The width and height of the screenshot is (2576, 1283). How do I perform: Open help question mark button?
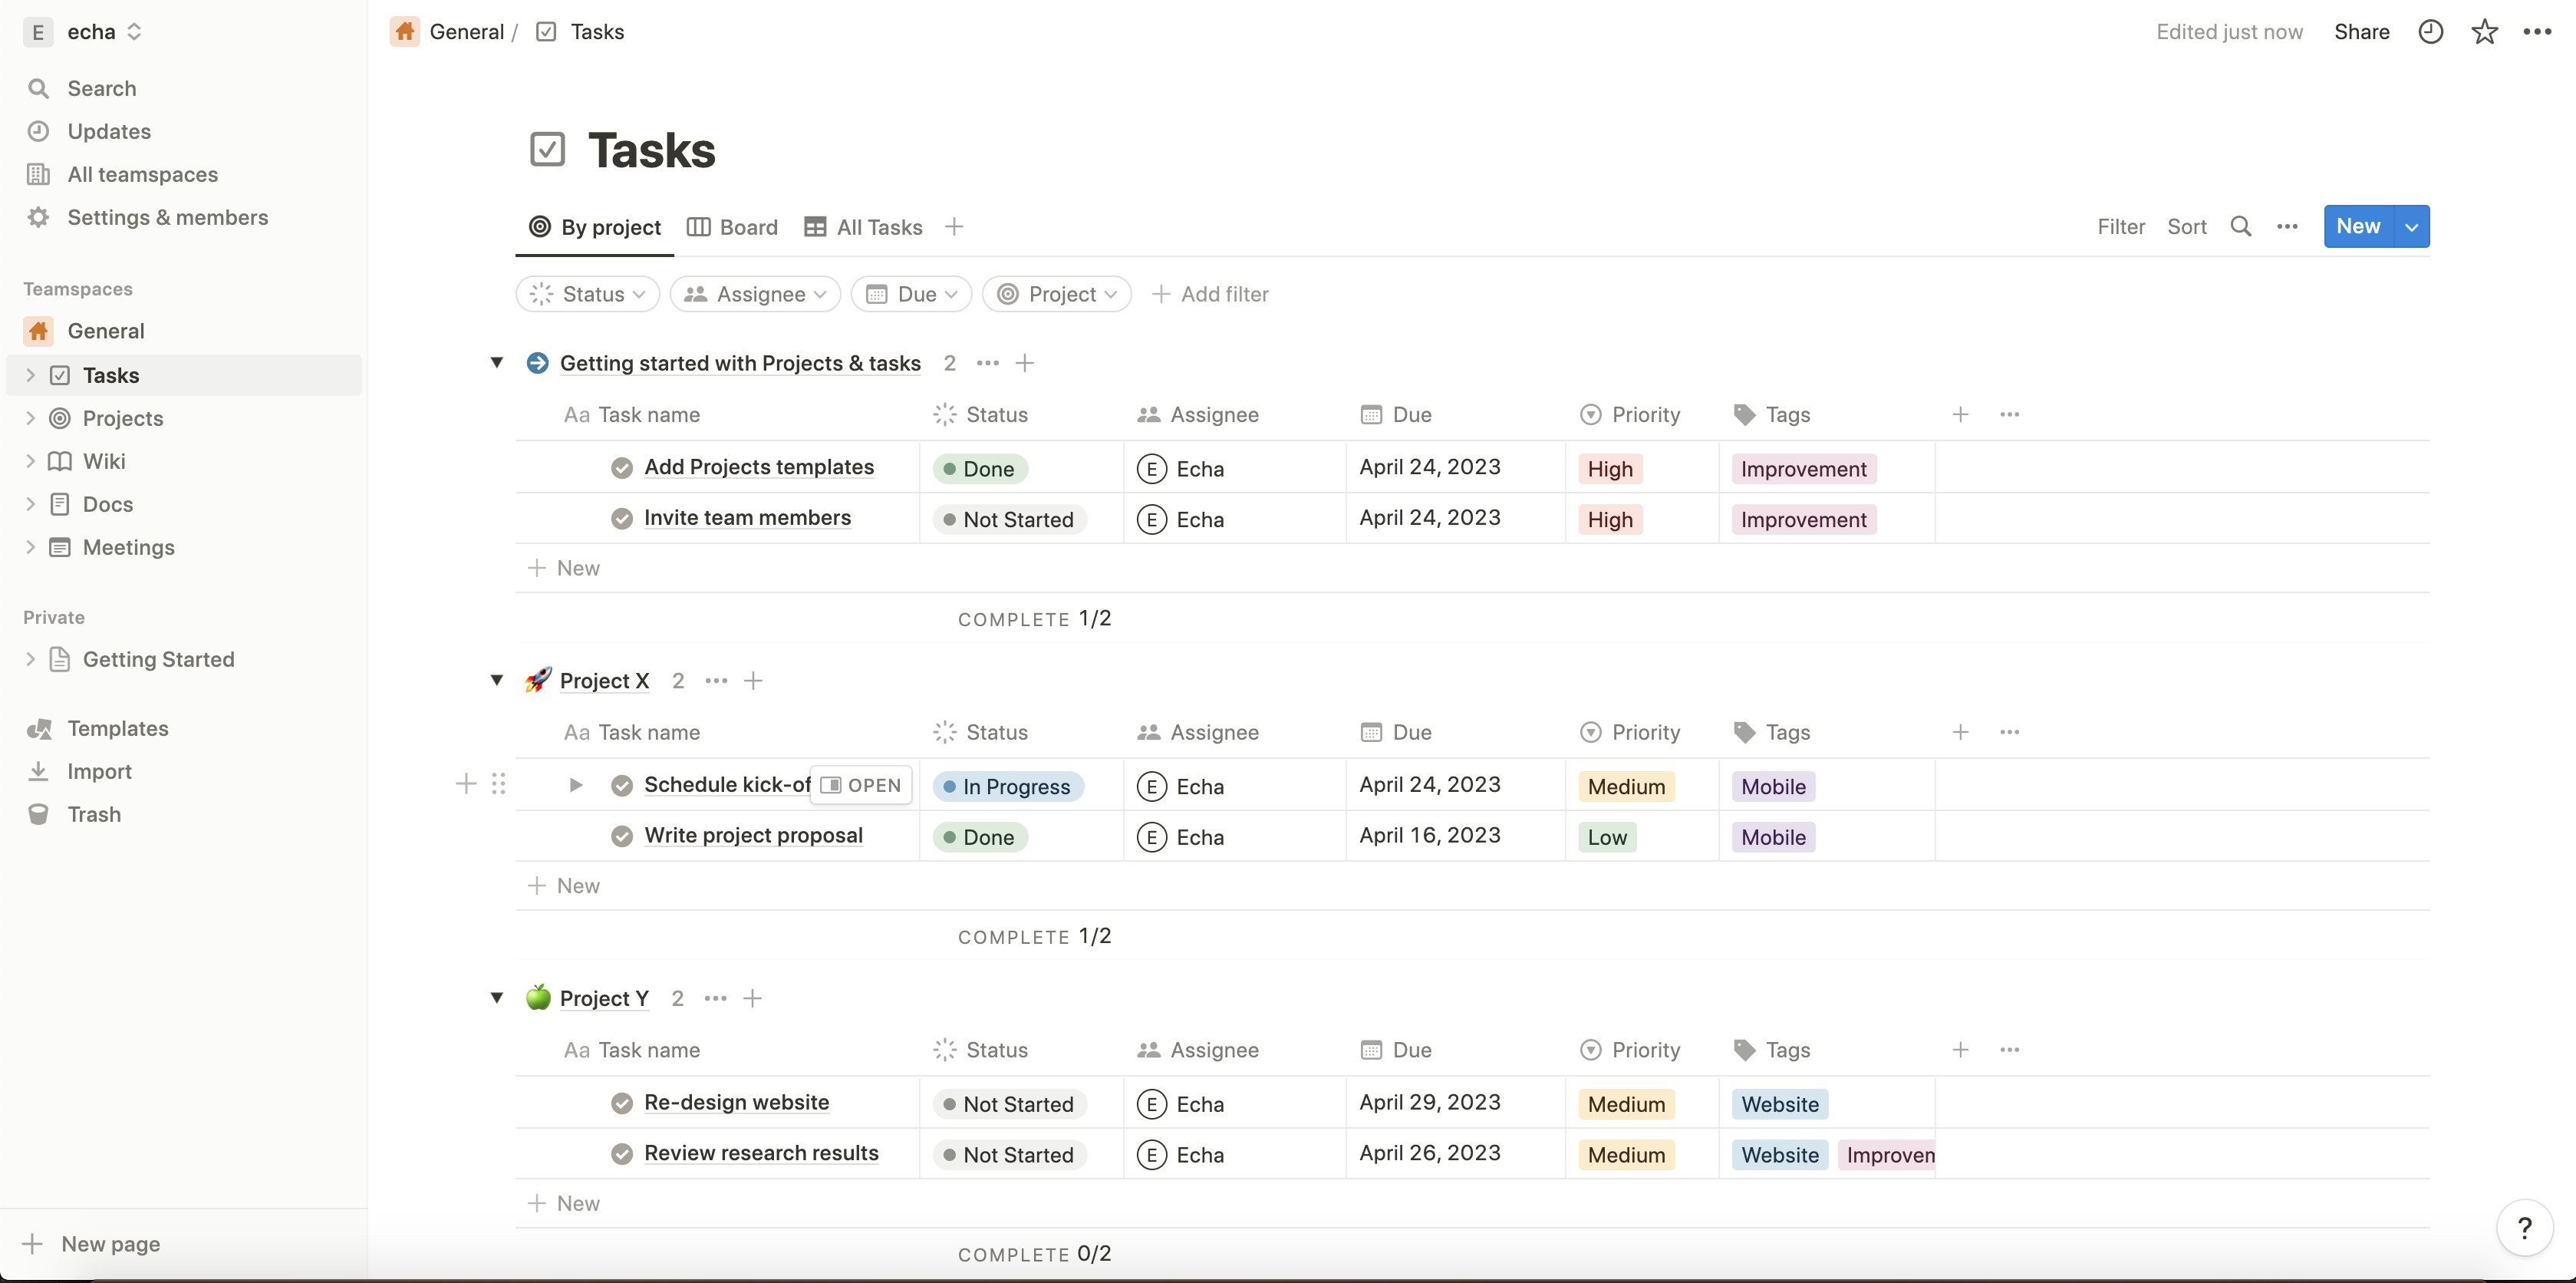tap(2524, 1227)
